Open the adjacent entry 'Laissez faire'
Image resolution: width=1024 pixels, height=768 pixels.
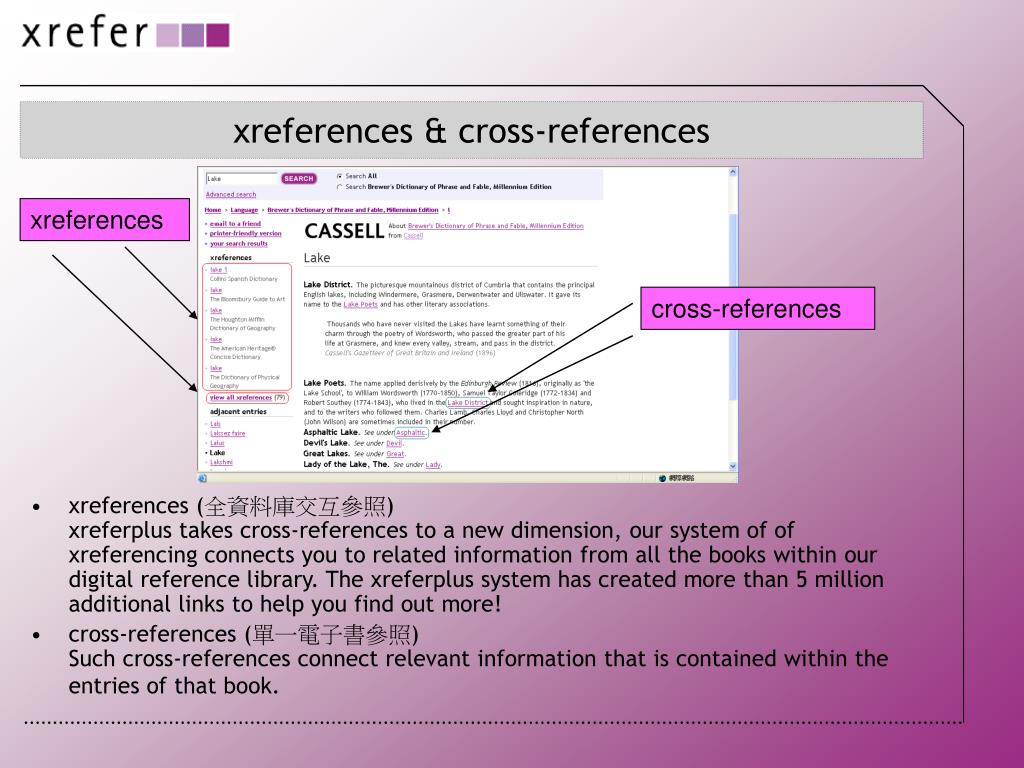coord(227,434)
